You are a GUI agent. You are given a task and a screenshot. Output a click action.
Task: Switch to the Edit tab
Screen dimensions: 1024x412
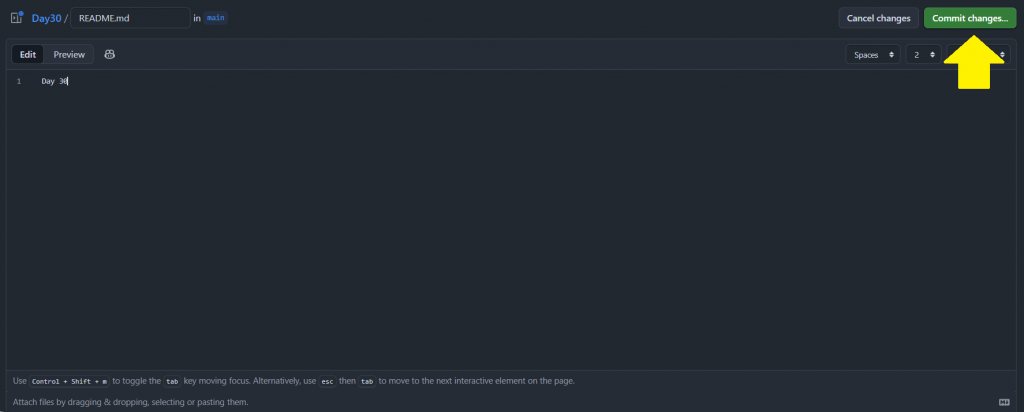tap(27, 54)
